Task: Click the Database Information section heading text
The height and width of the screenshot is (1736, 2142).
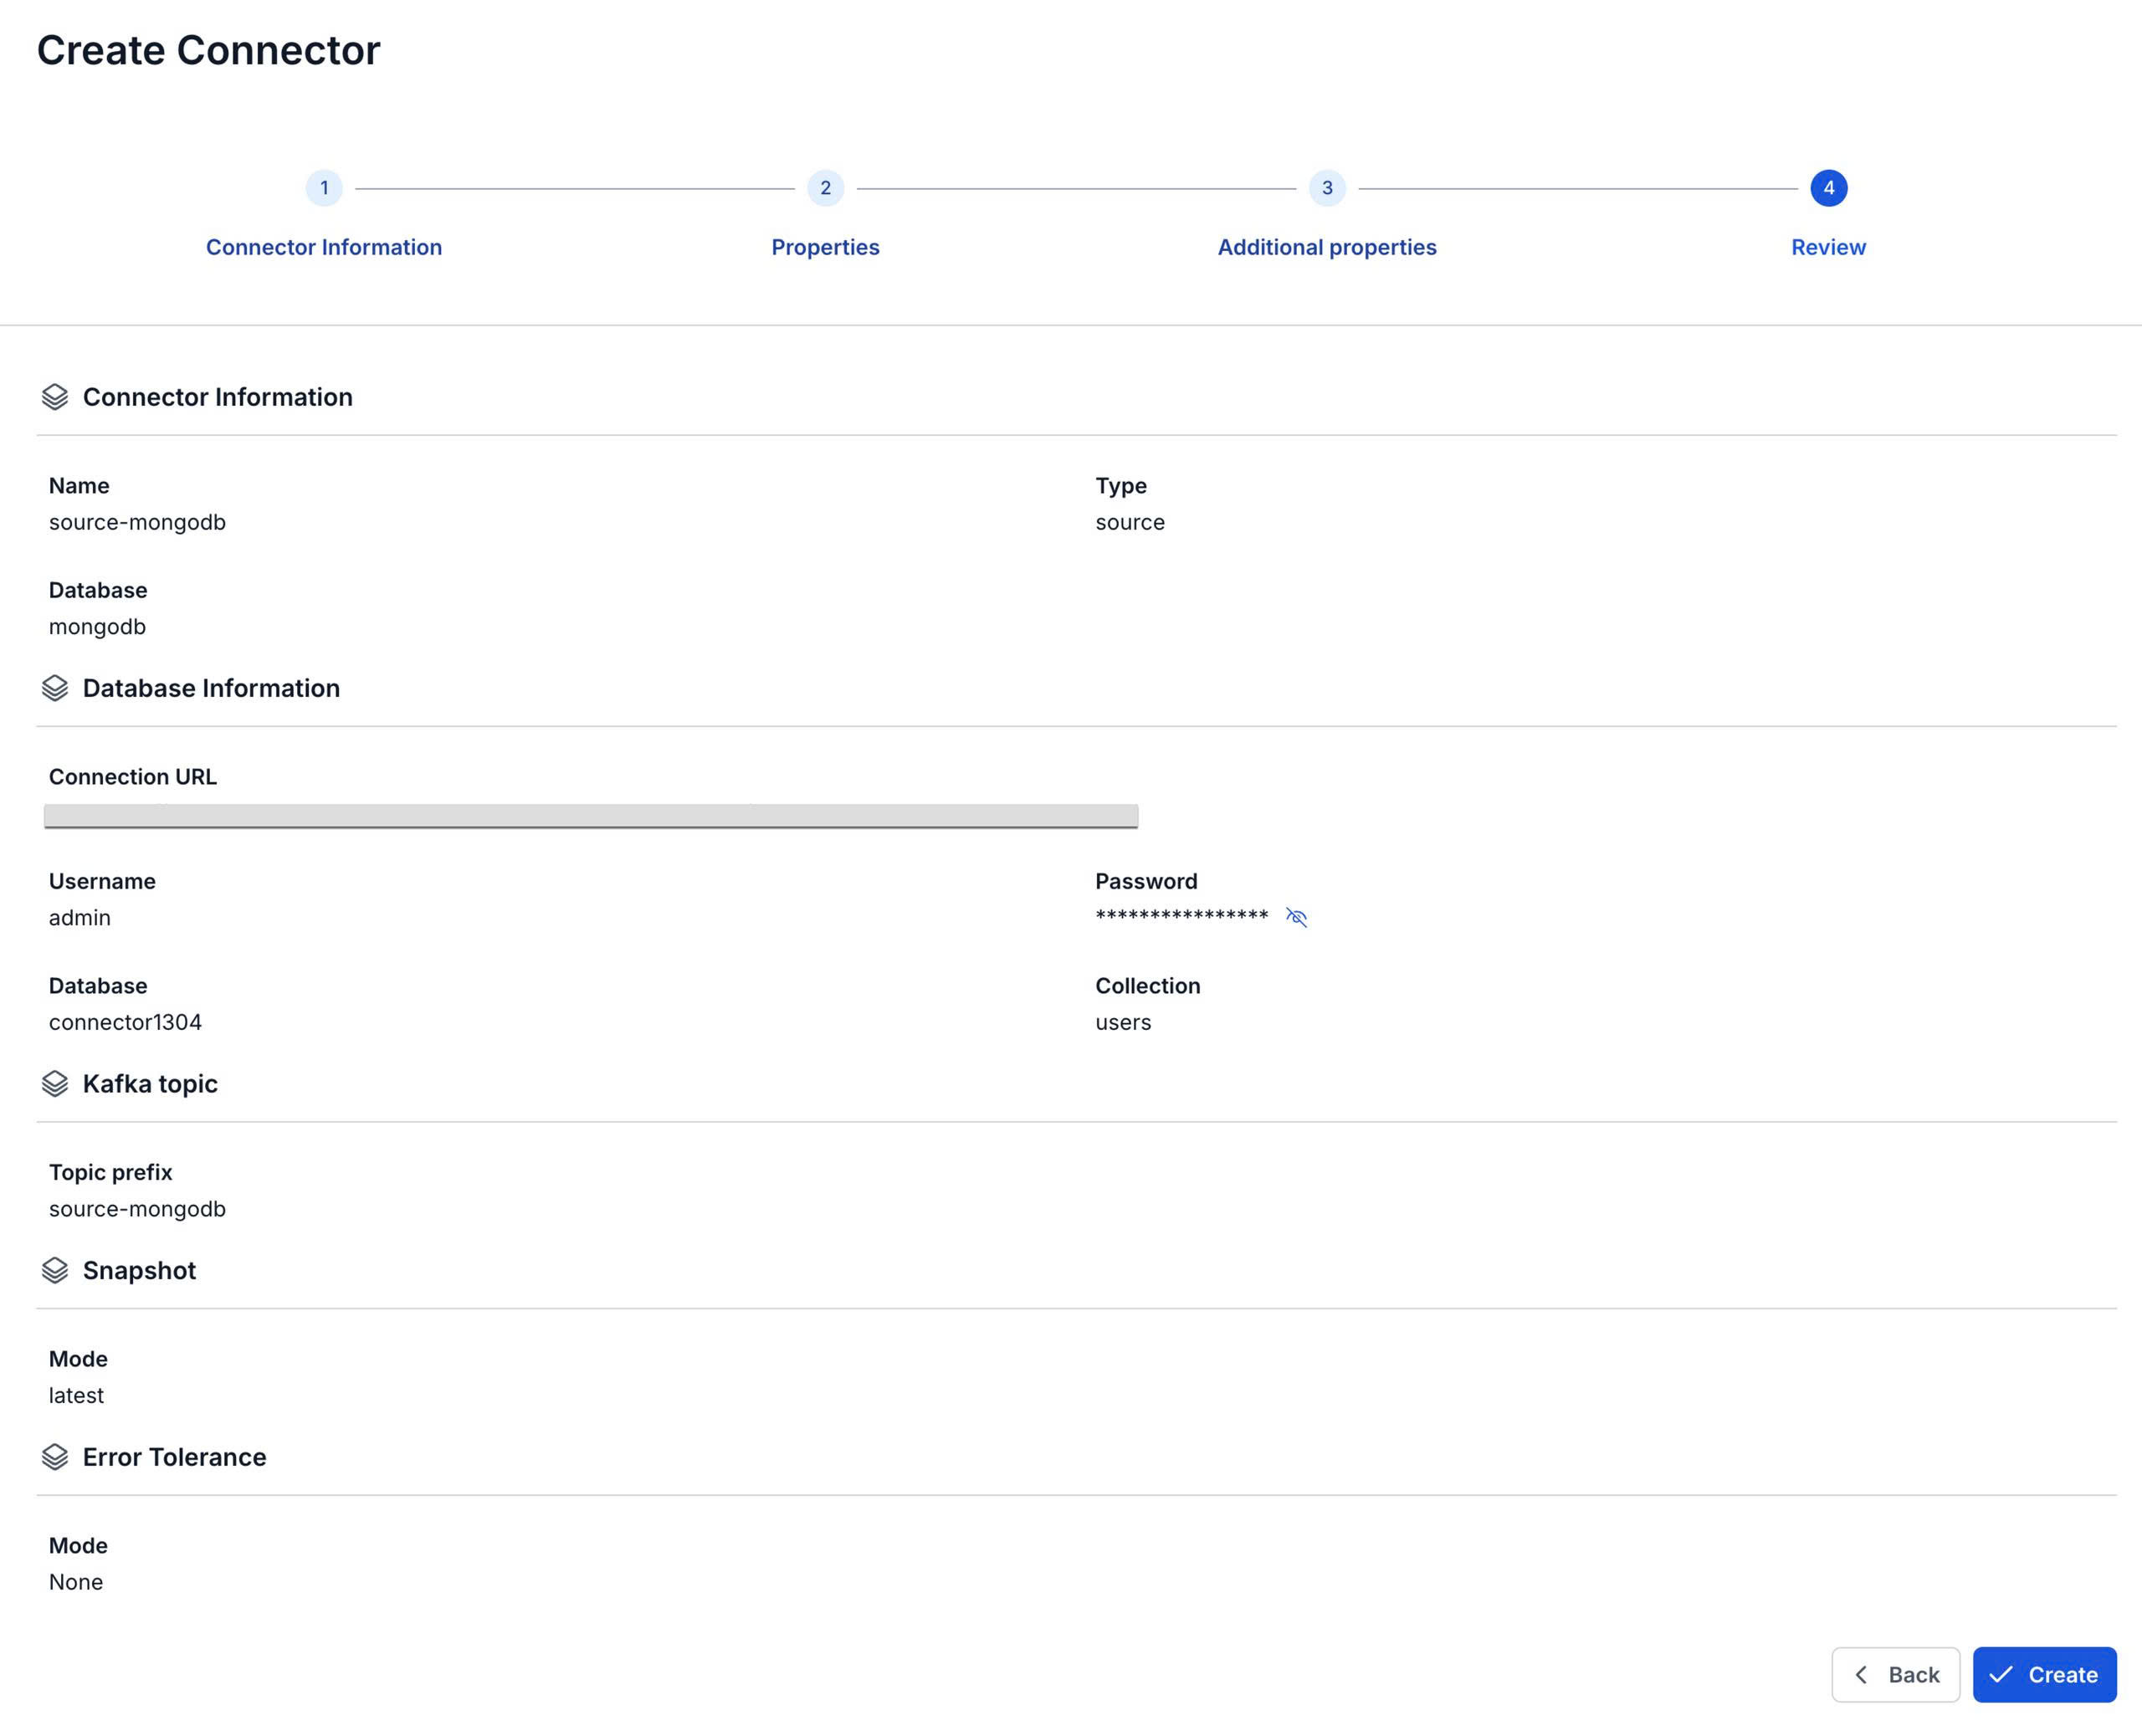Action: [211, 688]
